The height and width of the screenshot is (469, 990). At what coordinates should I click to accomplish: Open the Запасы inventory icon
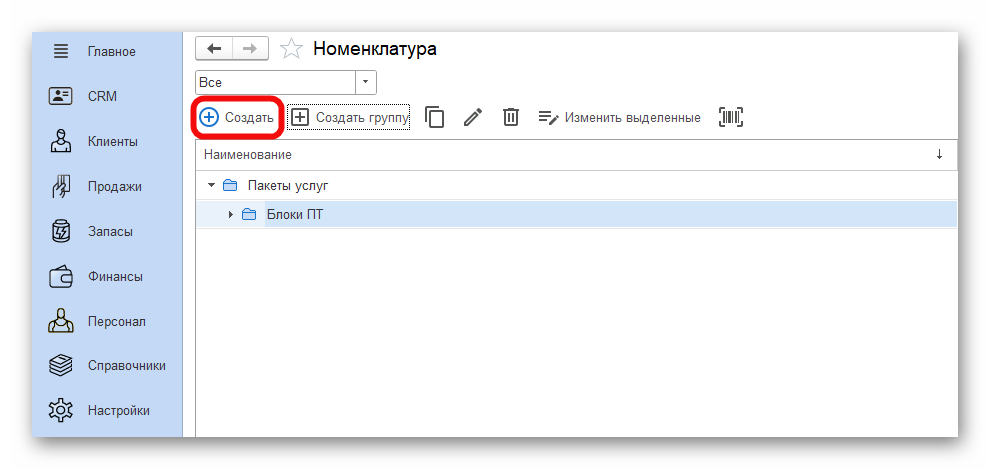click(x=61, y=231)
